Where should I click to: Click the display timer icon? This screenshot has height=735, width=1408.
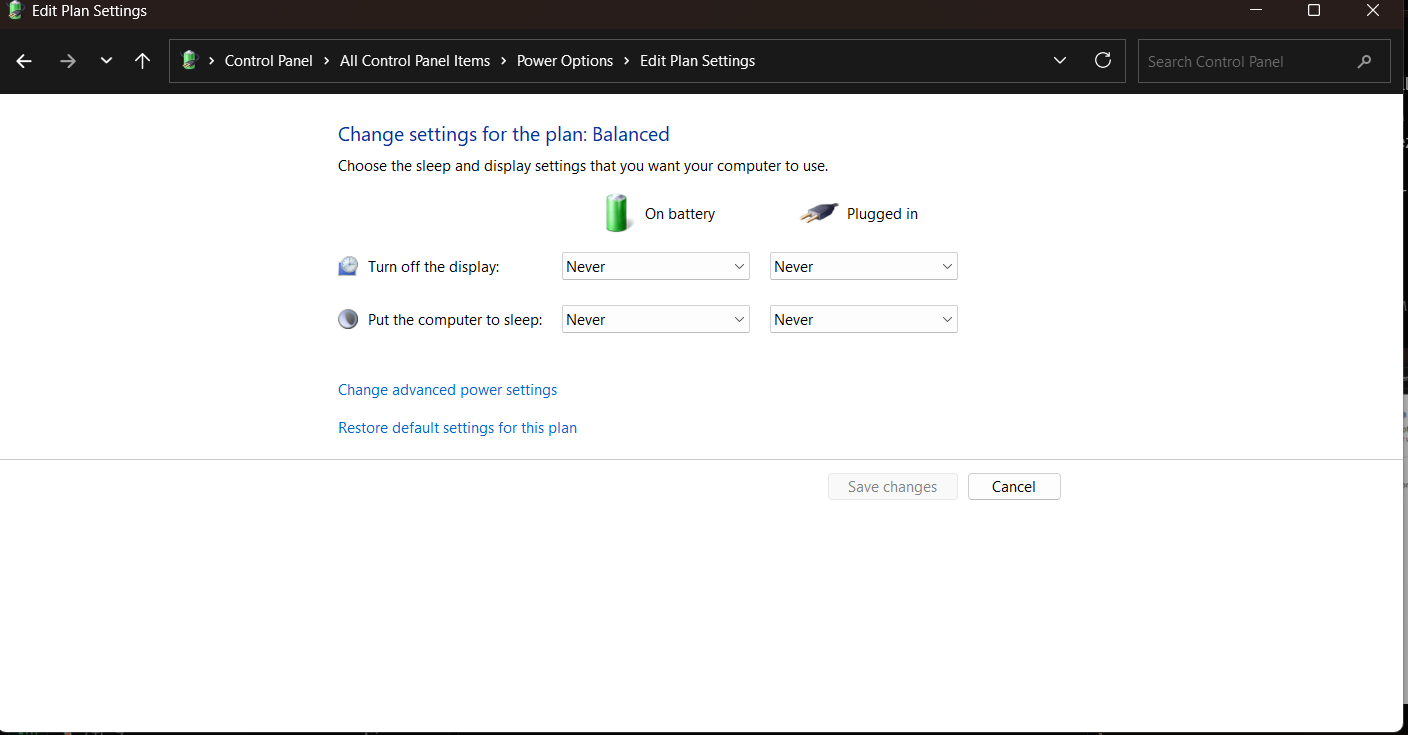tap(348, 266)
